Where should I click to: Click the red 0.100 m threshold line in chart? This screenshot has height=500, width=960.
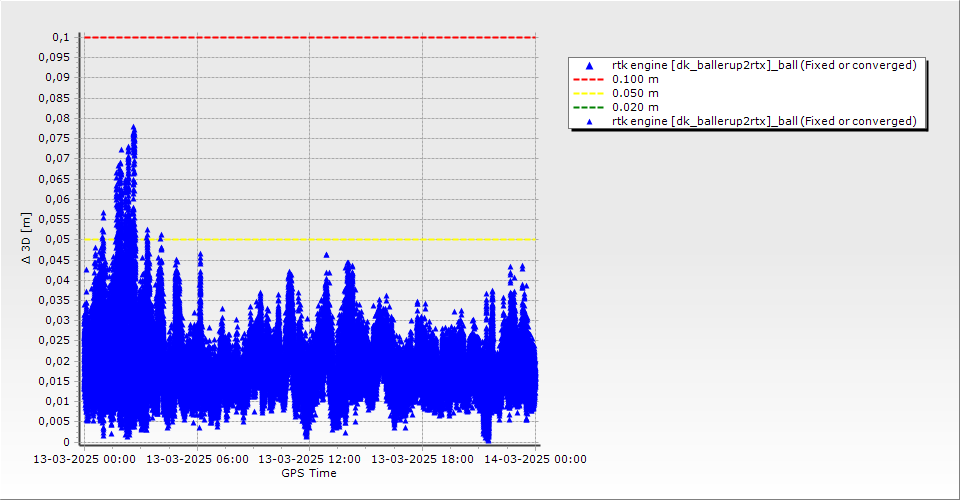310,37
